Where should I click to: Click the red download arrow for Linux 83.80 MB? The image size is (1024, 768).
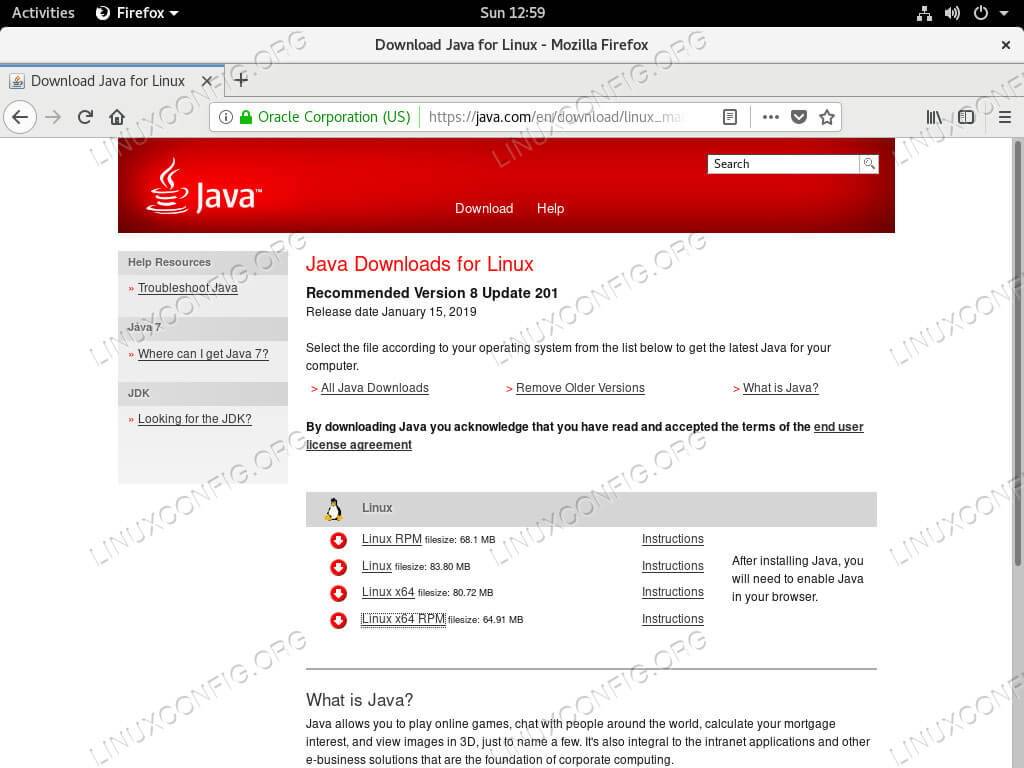(338, 567)
